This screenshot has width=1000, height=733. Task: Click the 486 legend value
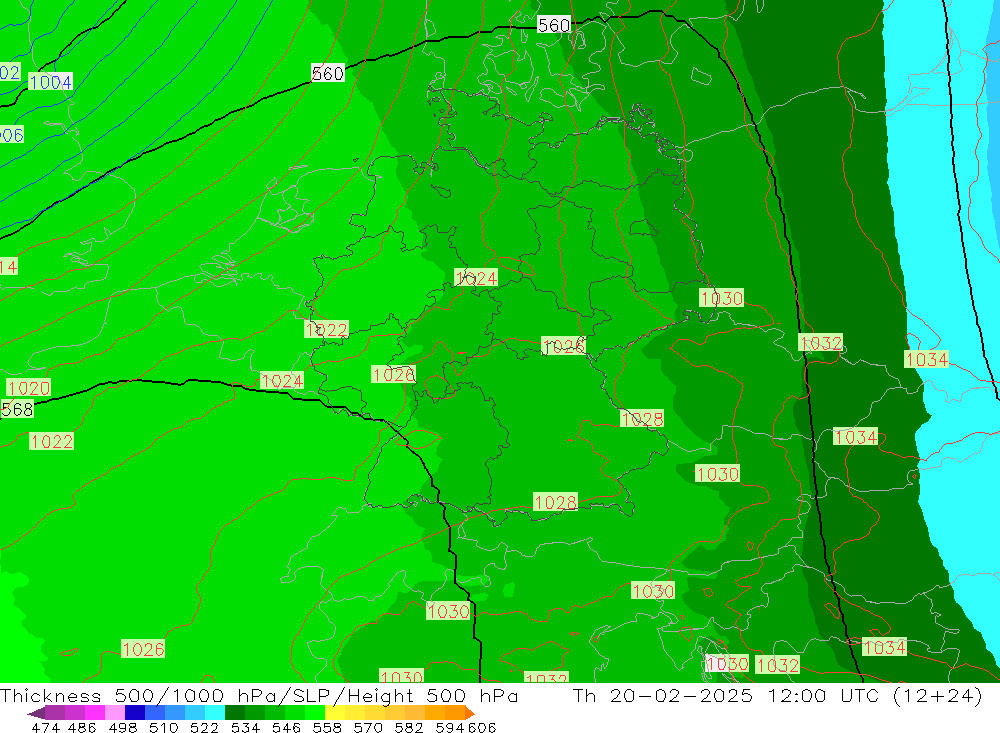(82, 727)
